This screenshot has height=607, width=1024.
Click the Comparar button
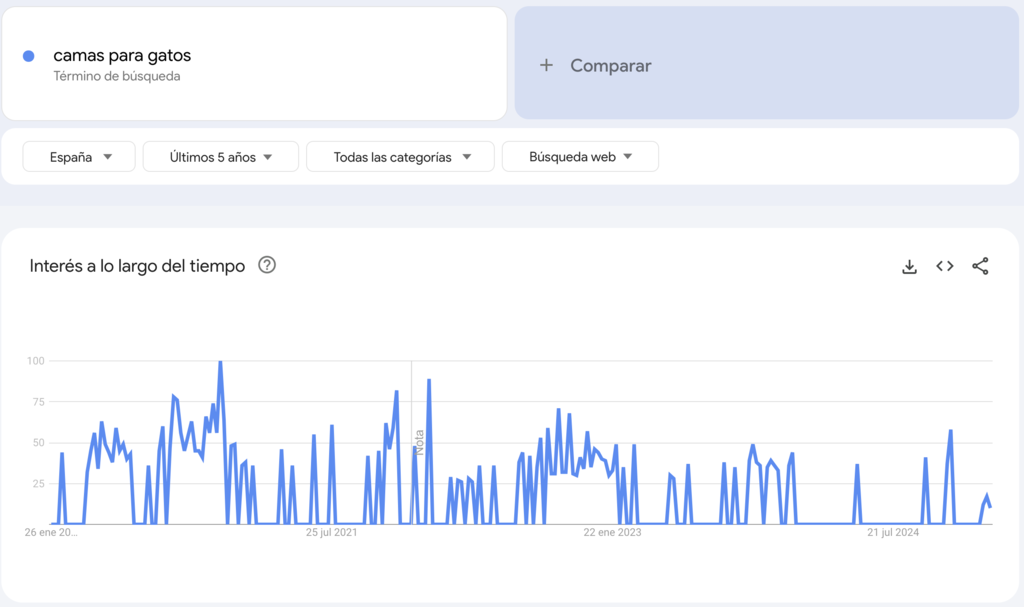point(610,64)
